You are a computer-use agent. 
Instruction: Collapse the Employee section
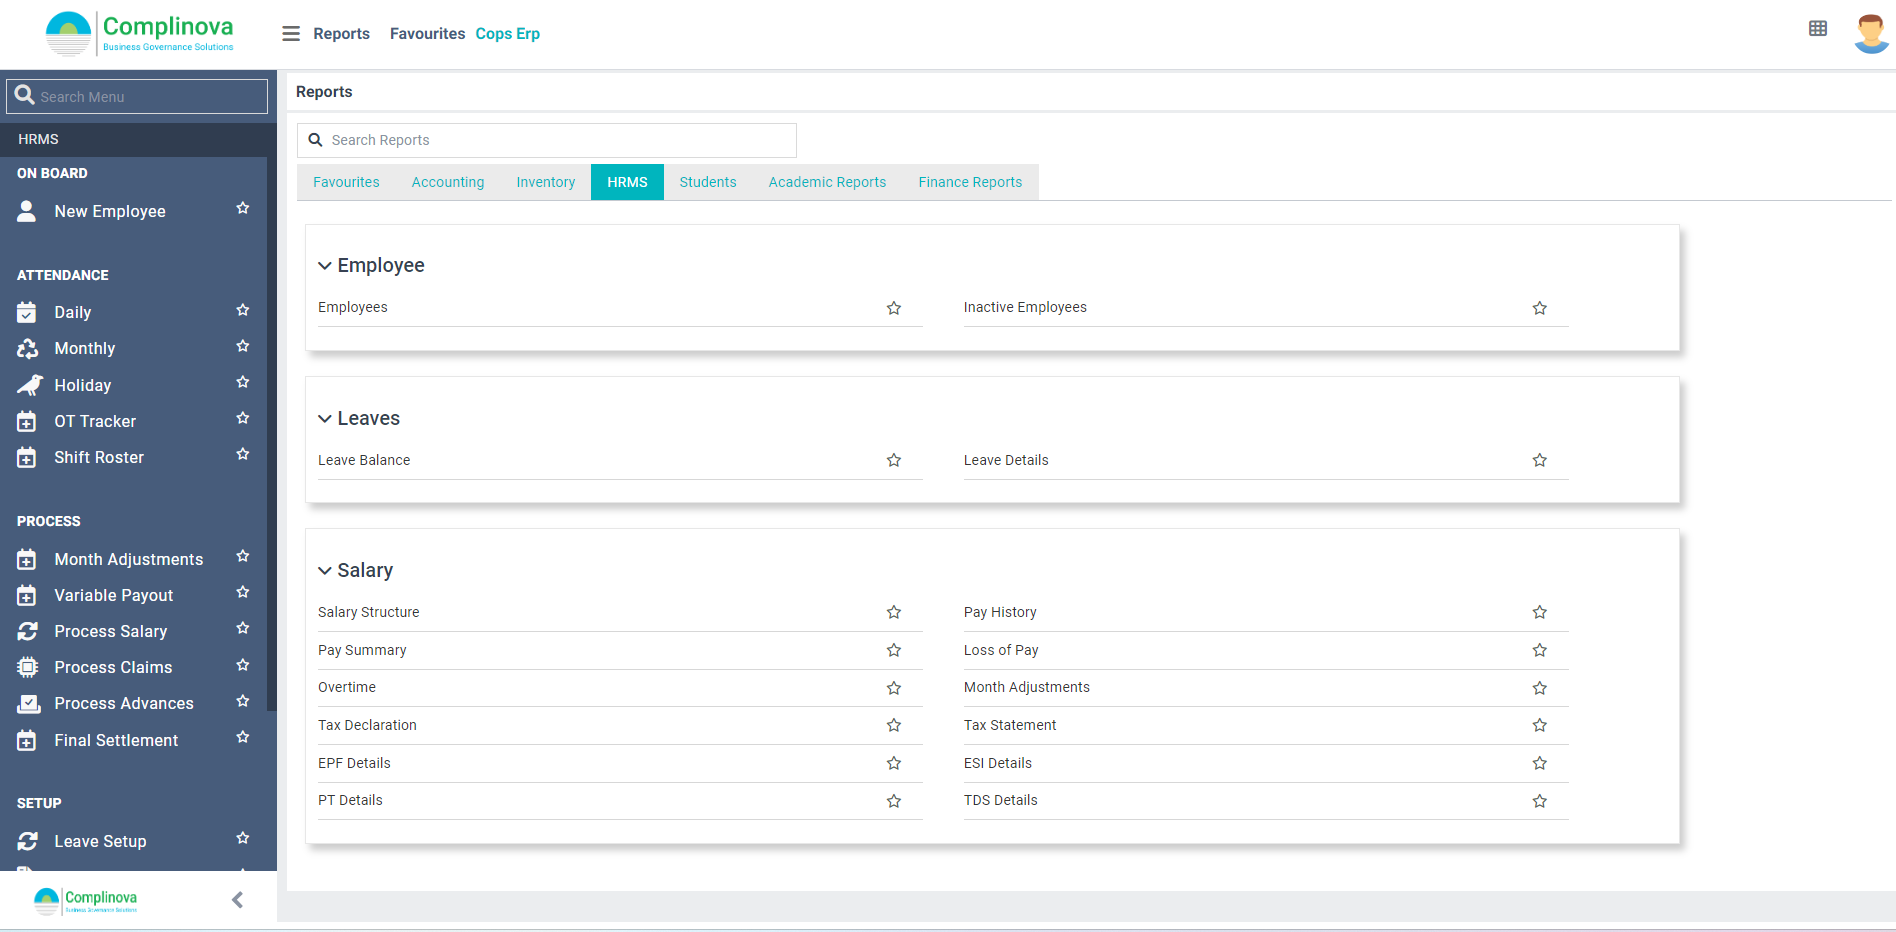coord(325,266)
